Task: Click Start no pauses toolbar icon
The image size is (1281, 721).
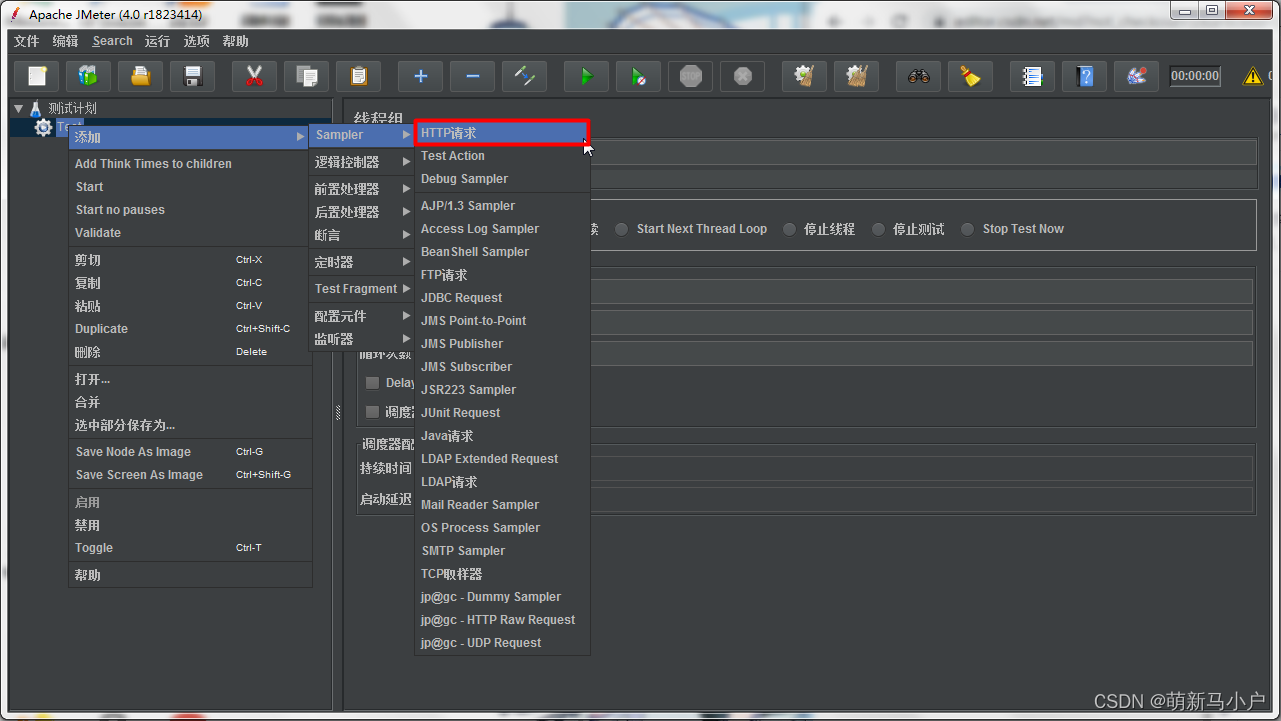Action: 638,76
